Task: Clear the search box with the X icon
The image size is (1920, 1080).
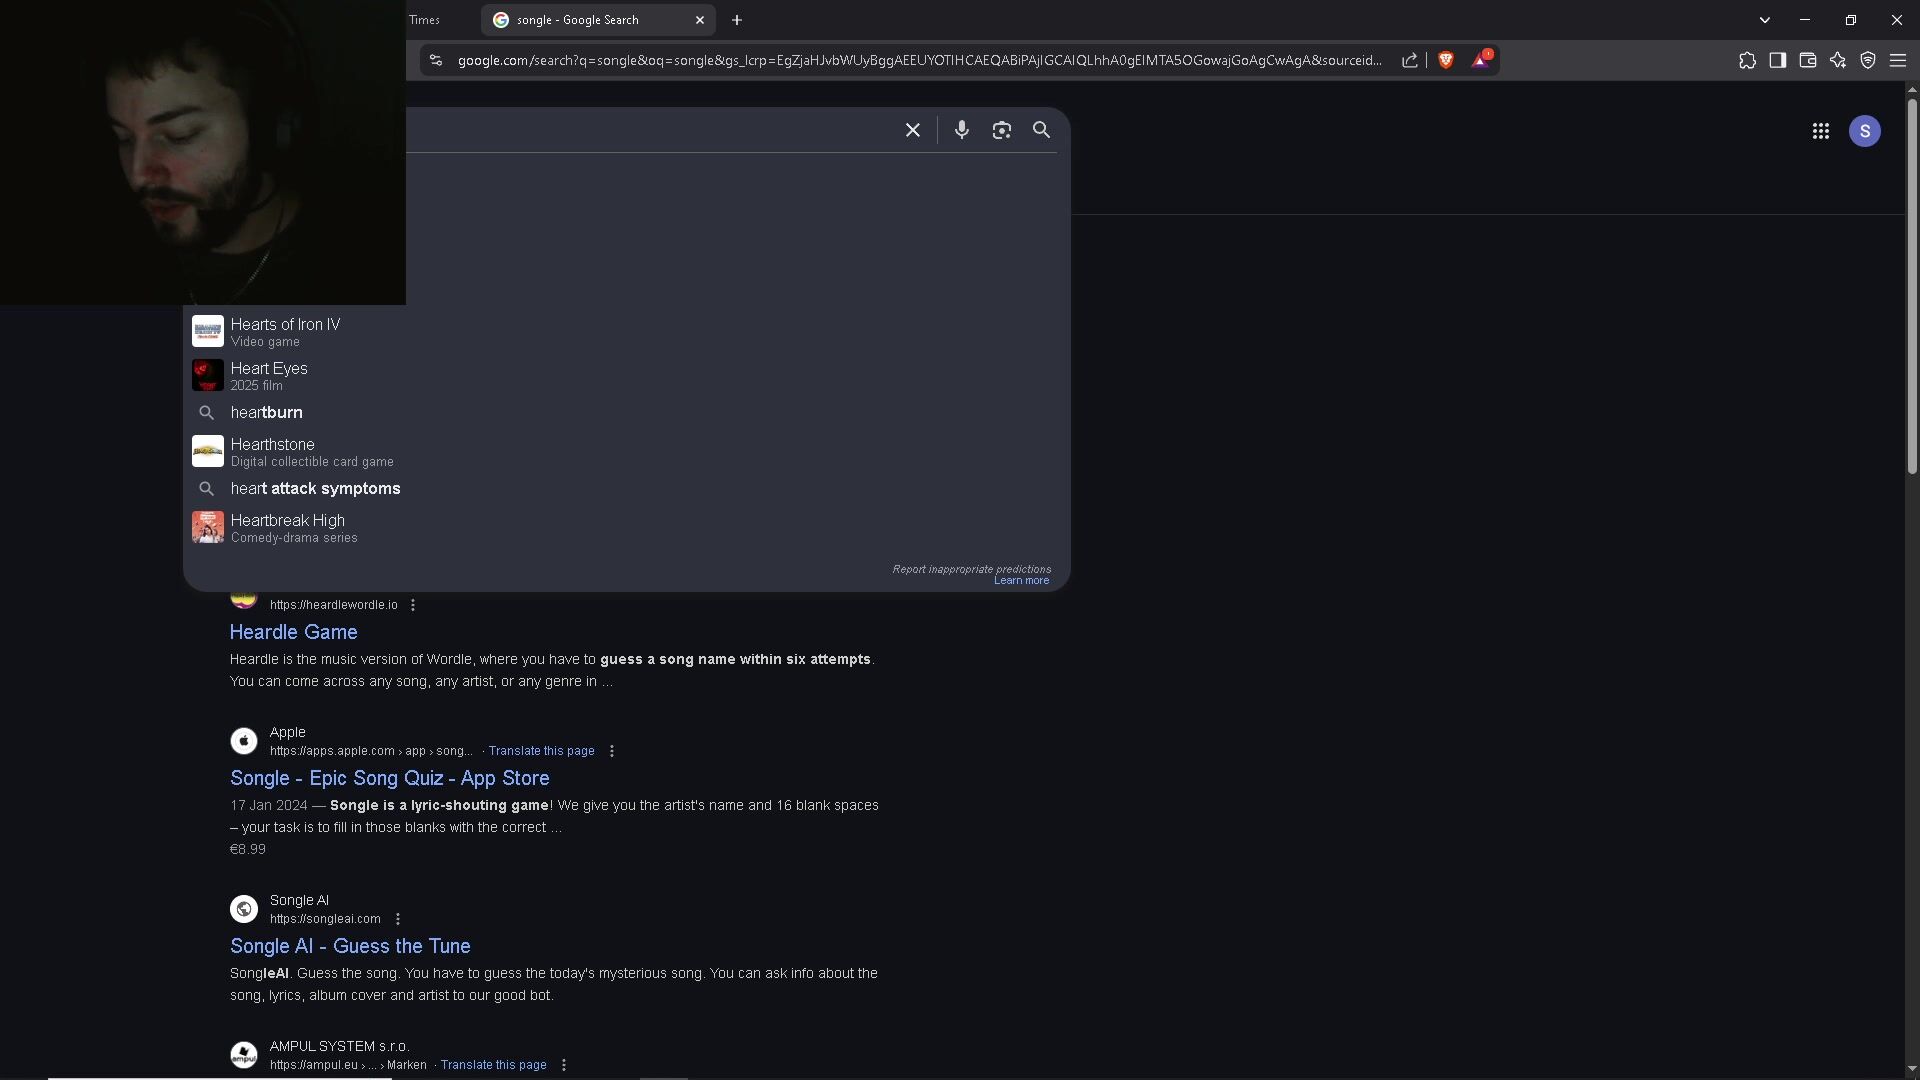Action: 912,131
